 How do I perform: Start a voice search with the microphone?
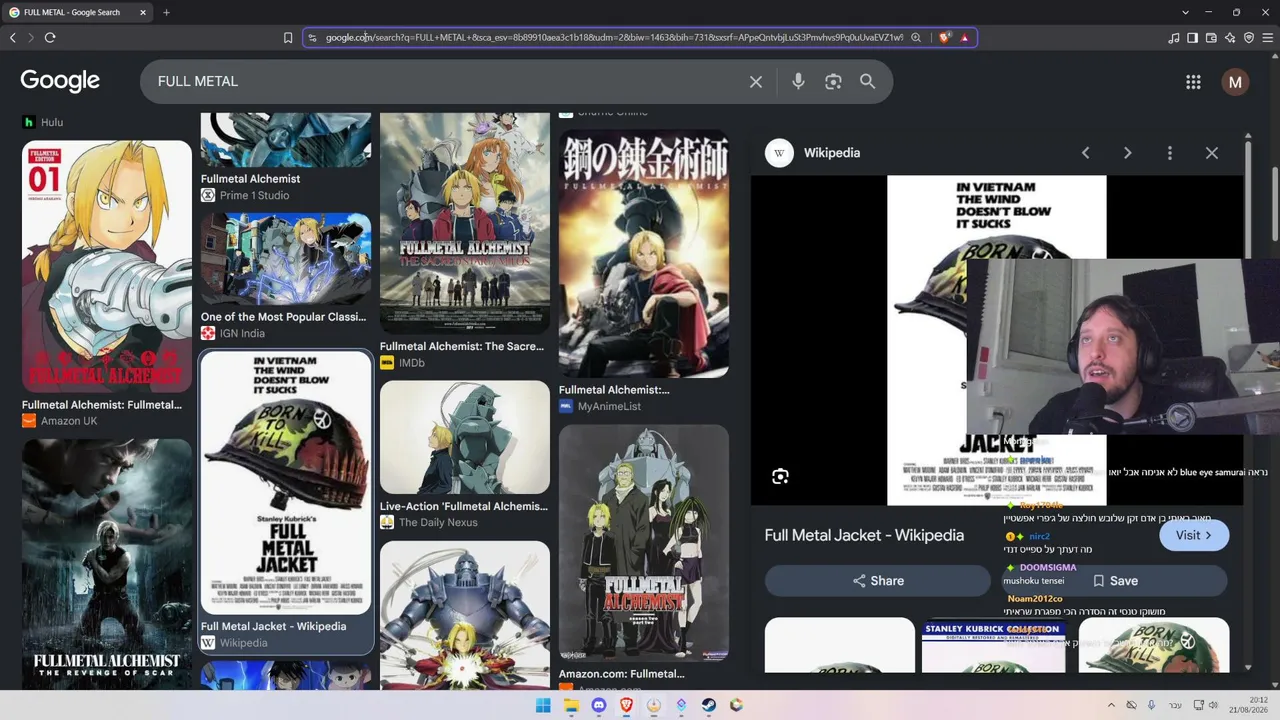click(x=798, y=82)
